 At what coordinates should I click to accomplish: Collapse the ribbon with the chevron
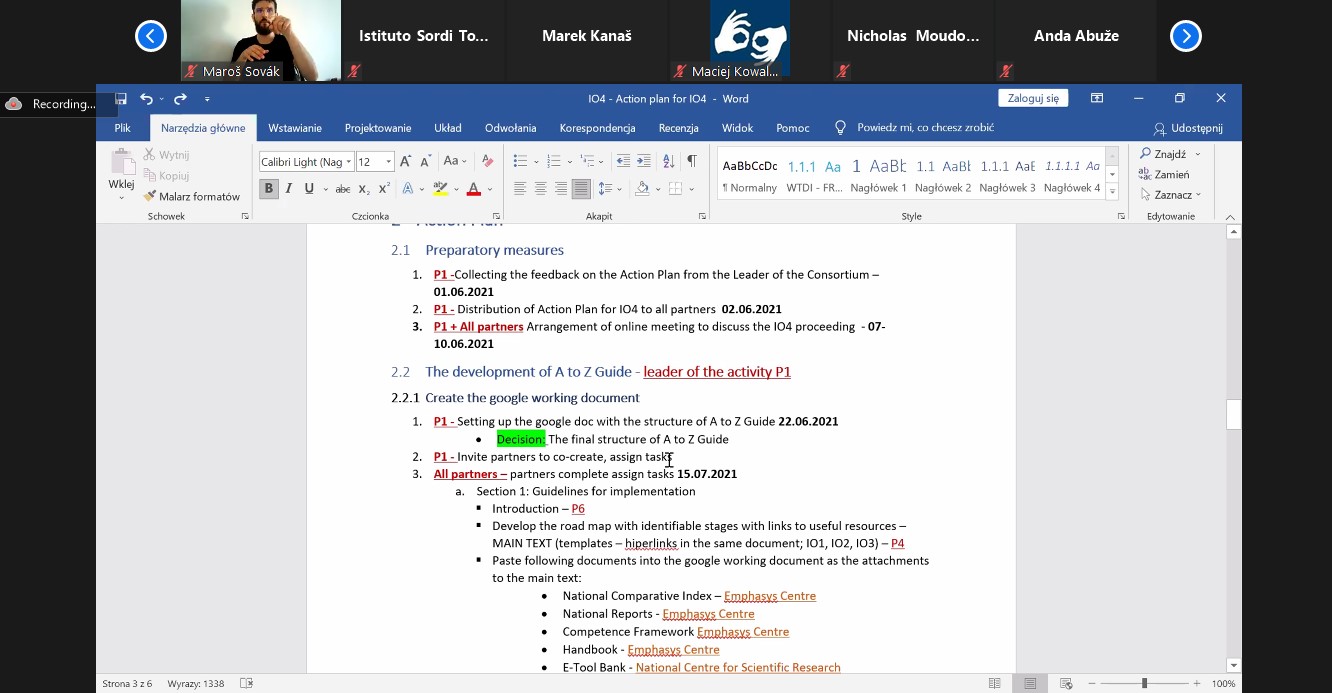click(x=1230, y=216)
